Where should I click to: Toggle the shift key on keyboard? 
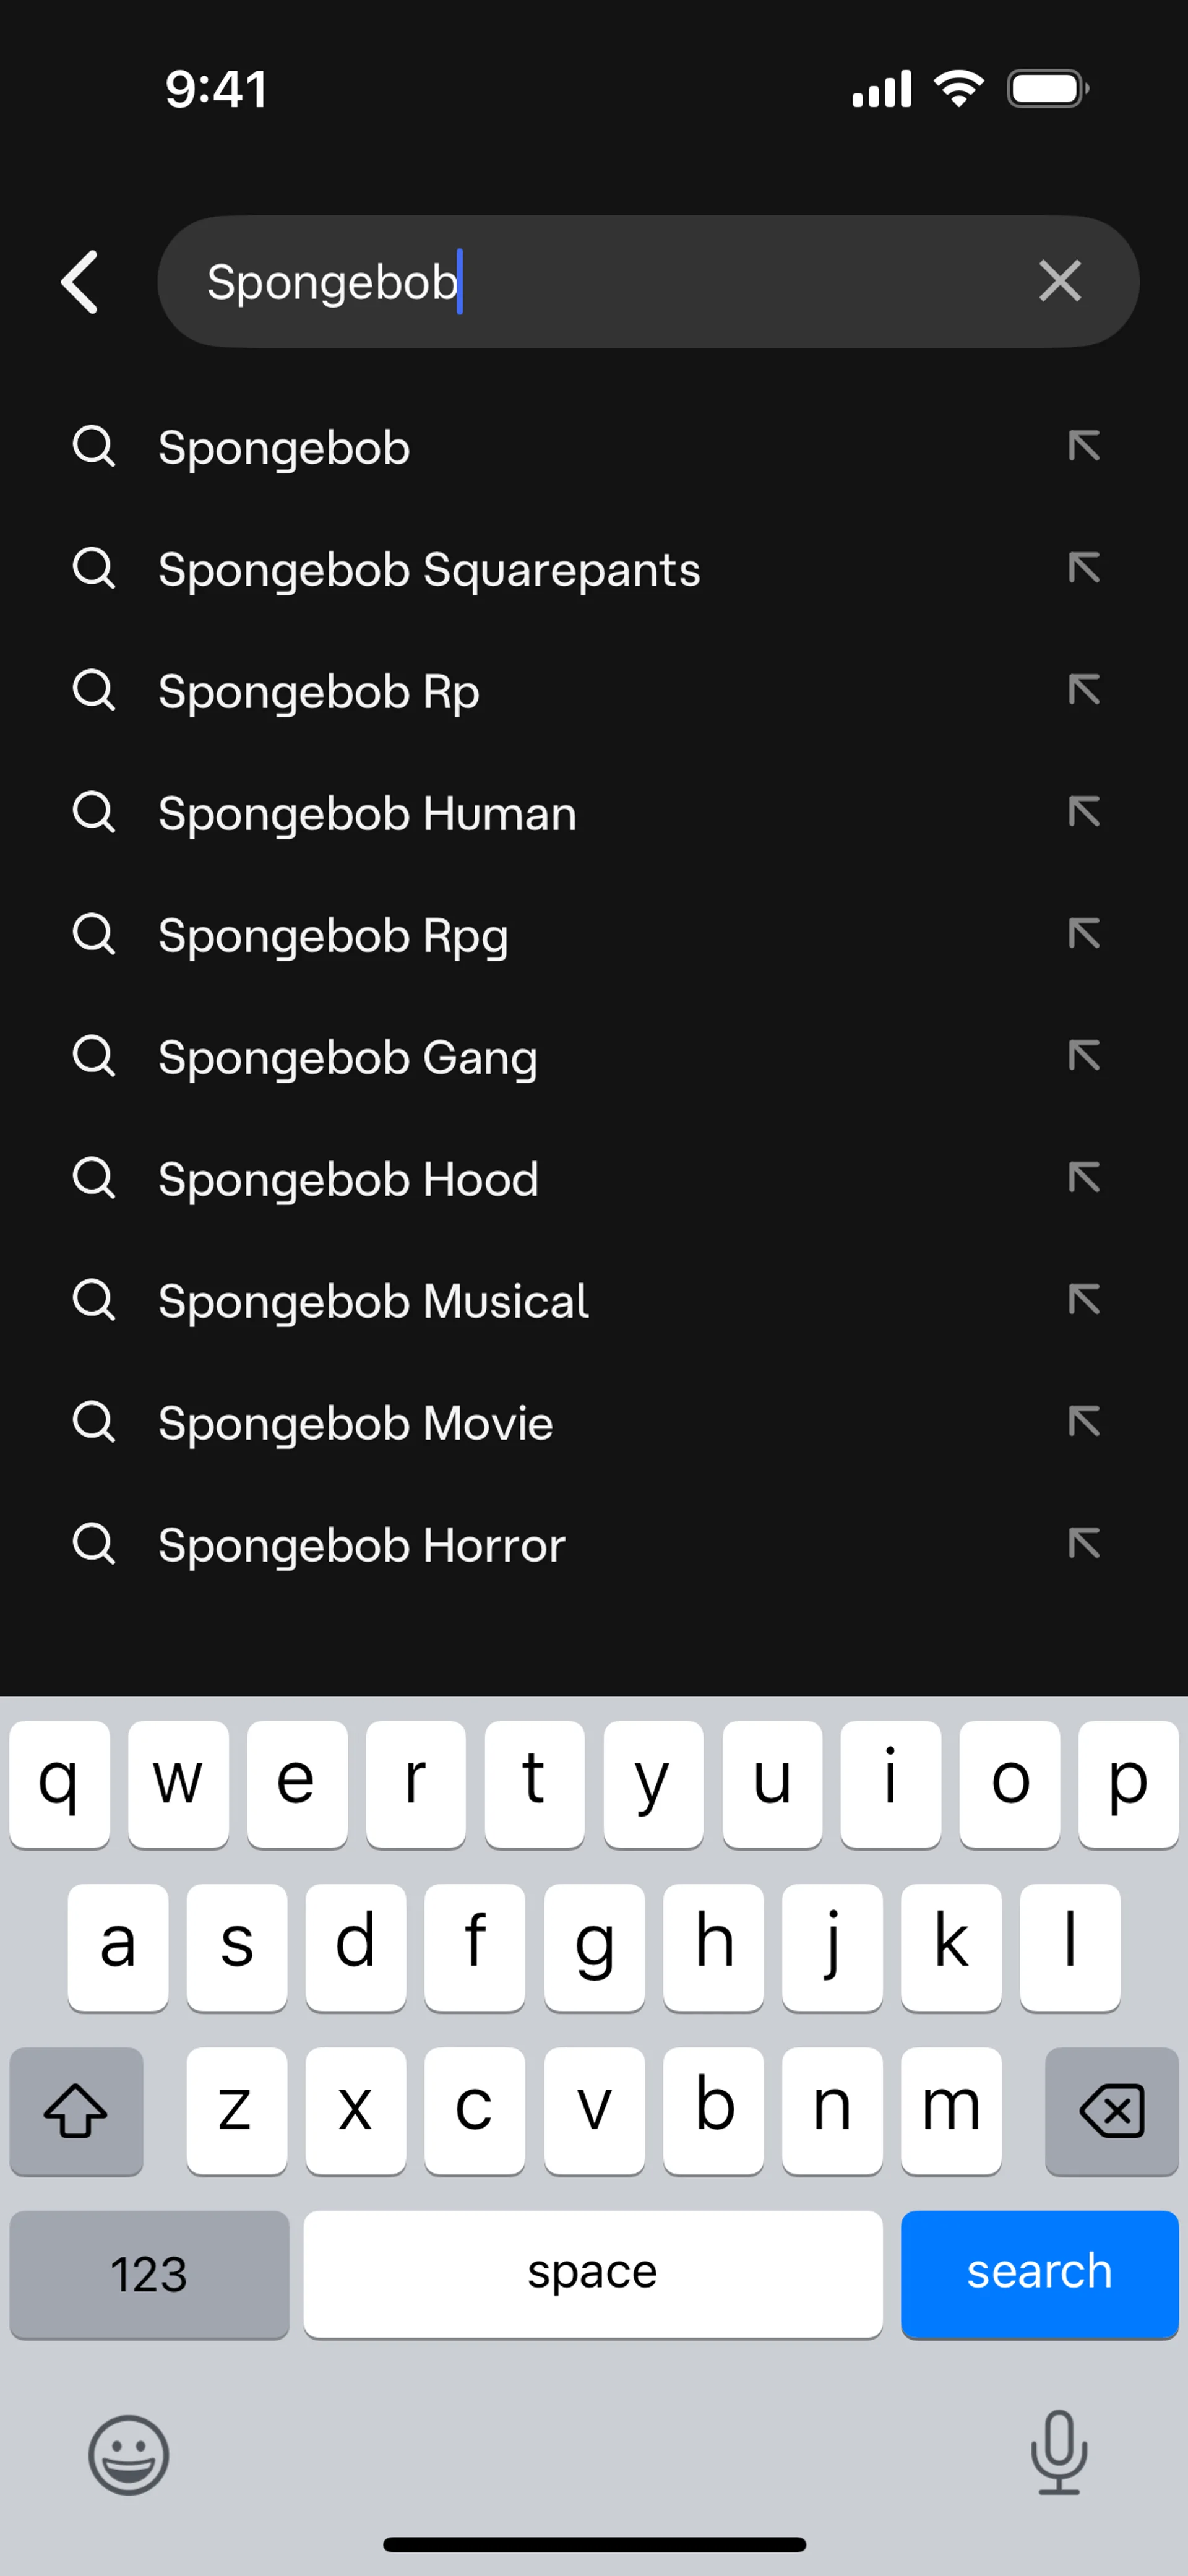[x=76, y=2110]
